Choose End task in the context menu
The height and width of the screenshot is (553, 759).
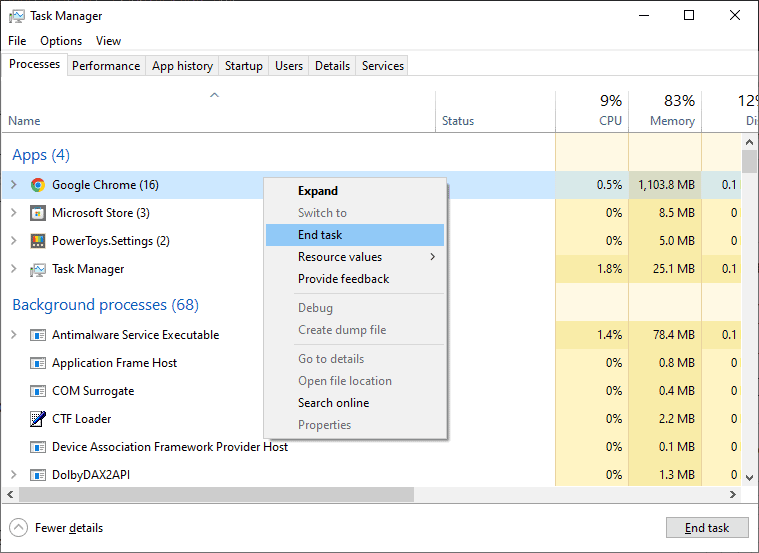coord(355,235)
